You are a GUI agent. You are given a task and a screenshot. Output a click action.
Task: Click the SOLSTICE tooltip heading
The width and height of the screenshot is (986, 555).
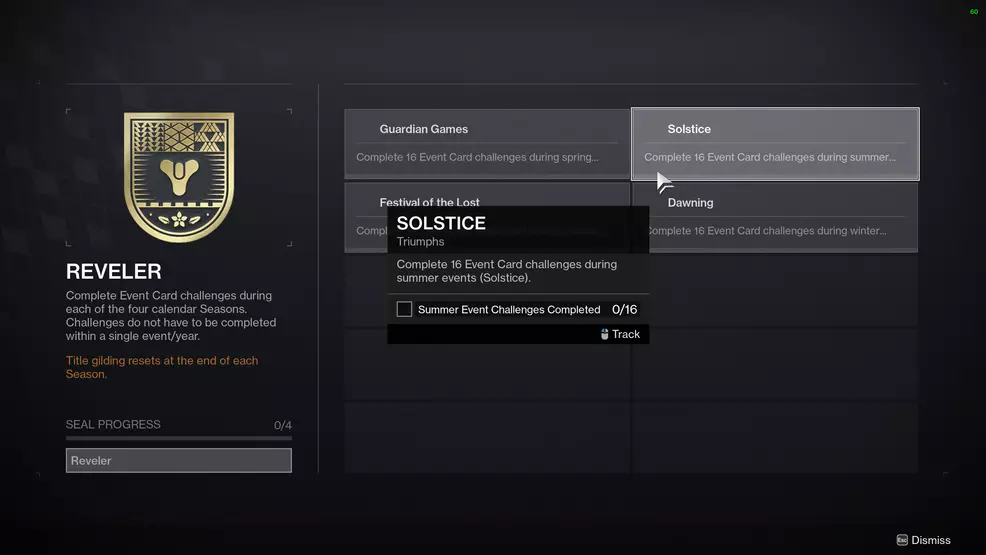[x=441, y=223]
